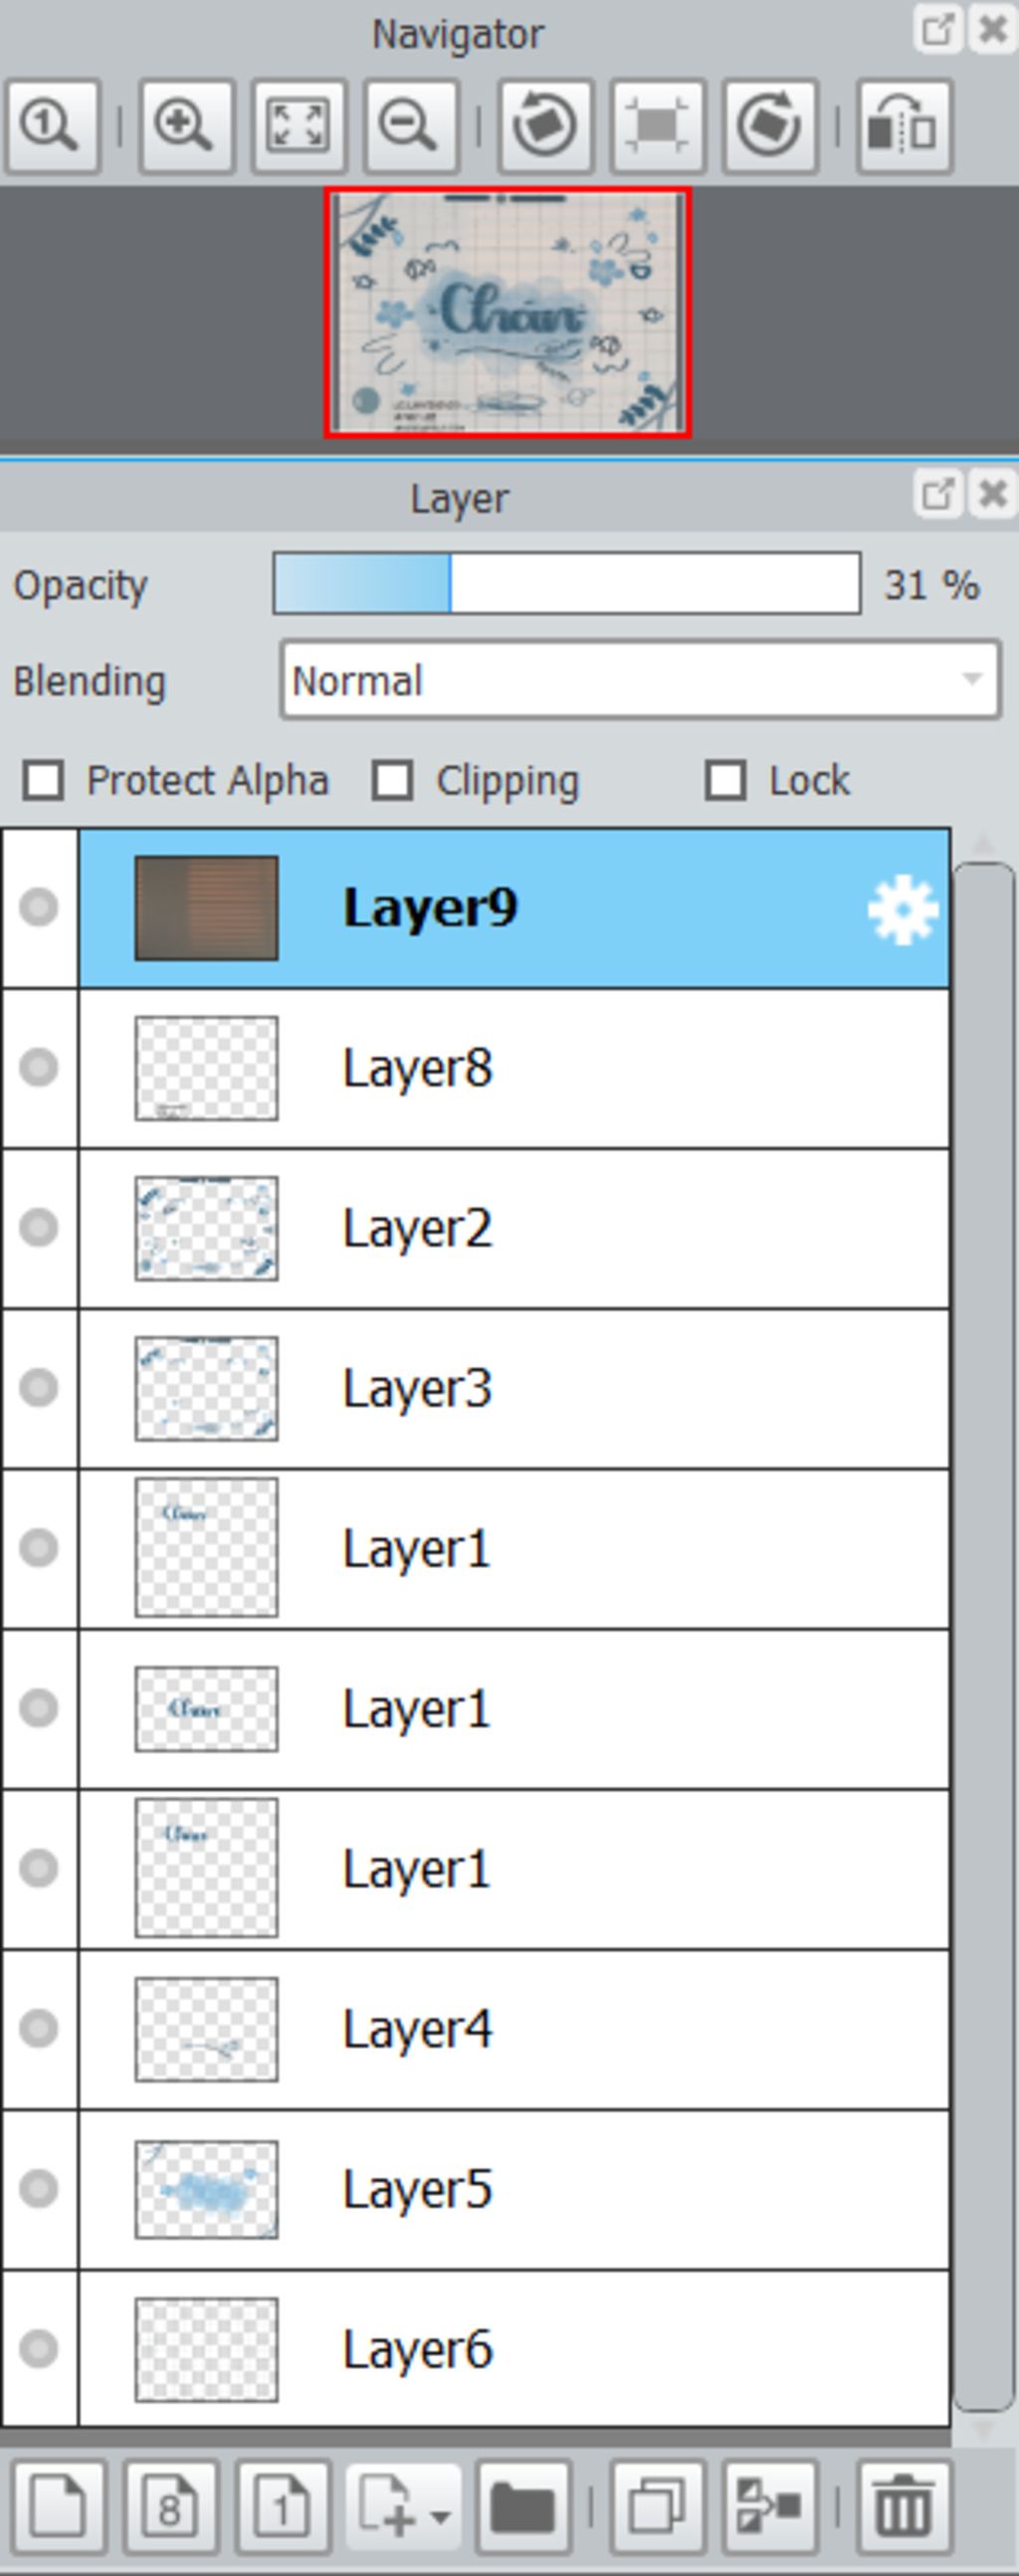Toggle visibility of Layer8

click(39, 1067)
